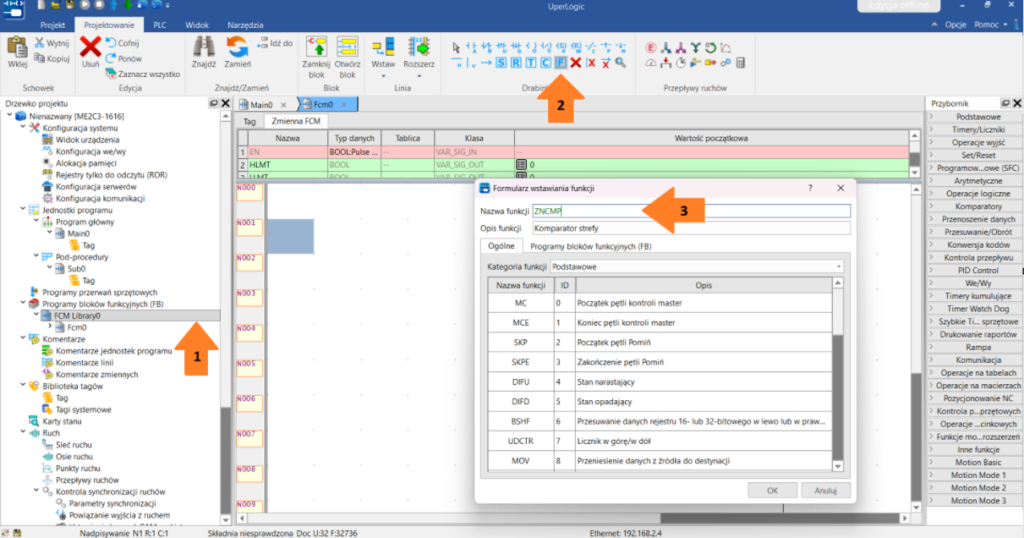Click the red X delete element icon
Screen dimensions: 1024x538
point(575,63)
